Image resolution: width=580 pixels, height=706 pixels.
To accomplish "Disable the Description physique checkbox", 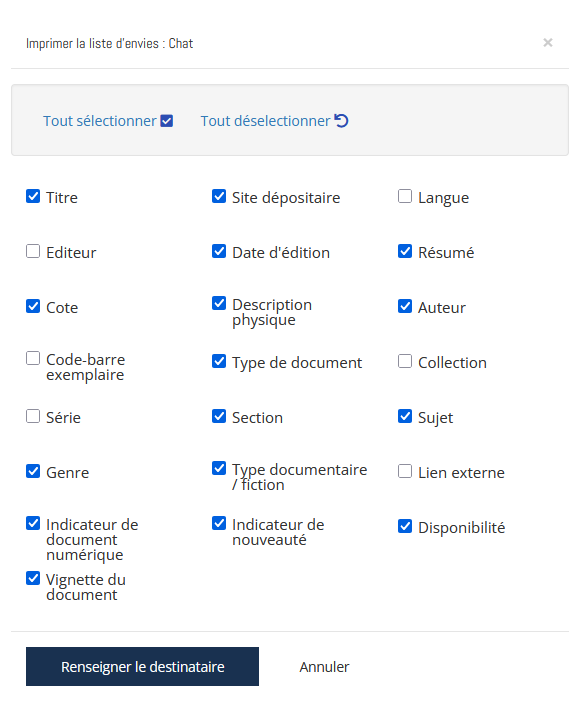I will coord(219,303).
